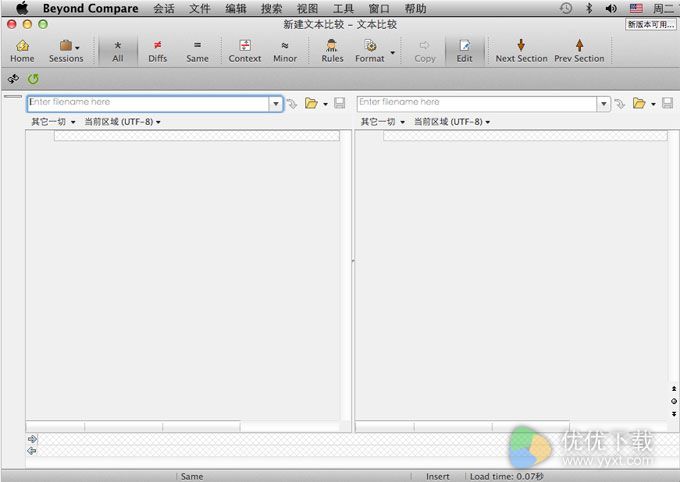Click right pane browse-history arrow icon
680x482 pixels.
pos(620,104)
